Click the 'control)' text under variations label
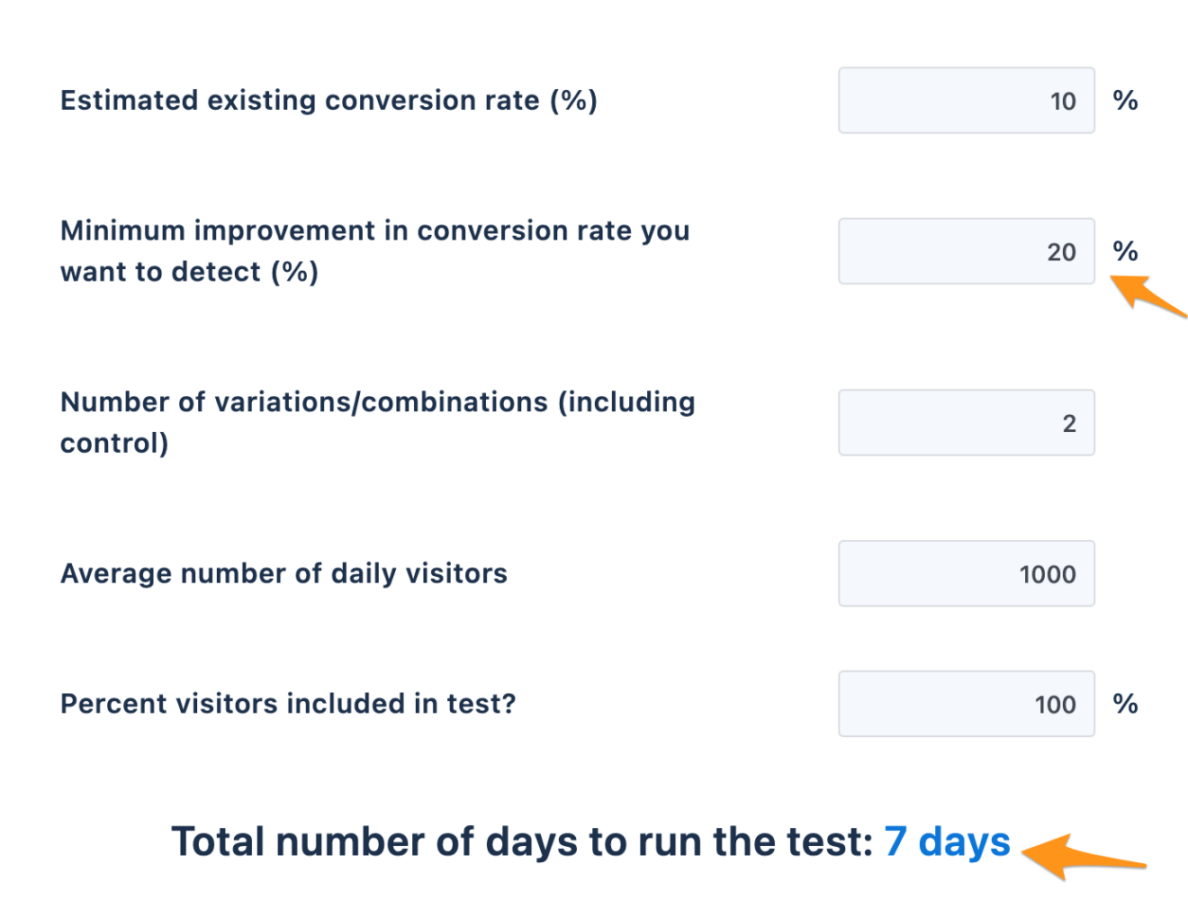Viewport: 1188px width, 900px height. click(114, 443)
